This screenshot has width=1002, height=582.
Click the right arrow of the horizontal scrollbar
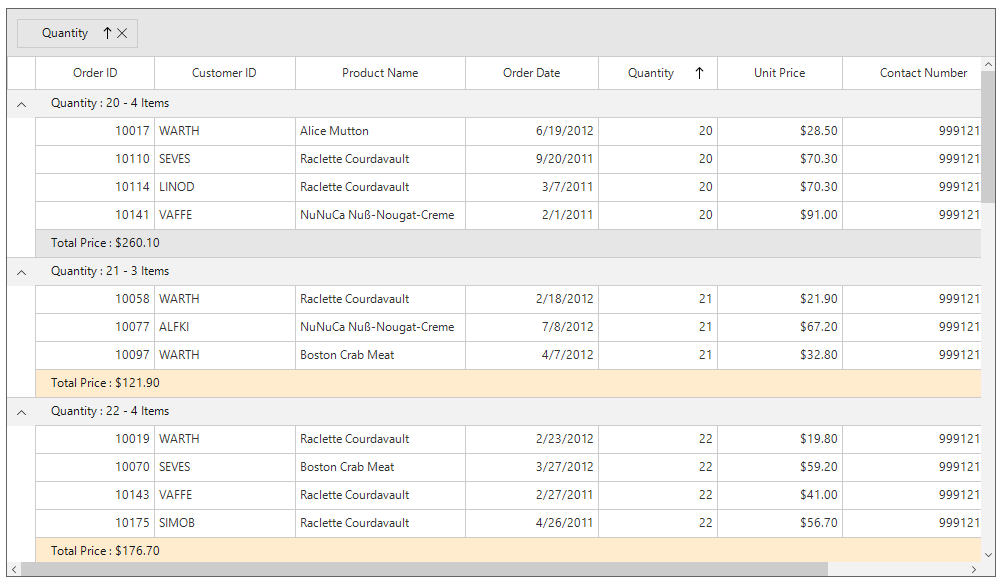(x=976, y=570)
